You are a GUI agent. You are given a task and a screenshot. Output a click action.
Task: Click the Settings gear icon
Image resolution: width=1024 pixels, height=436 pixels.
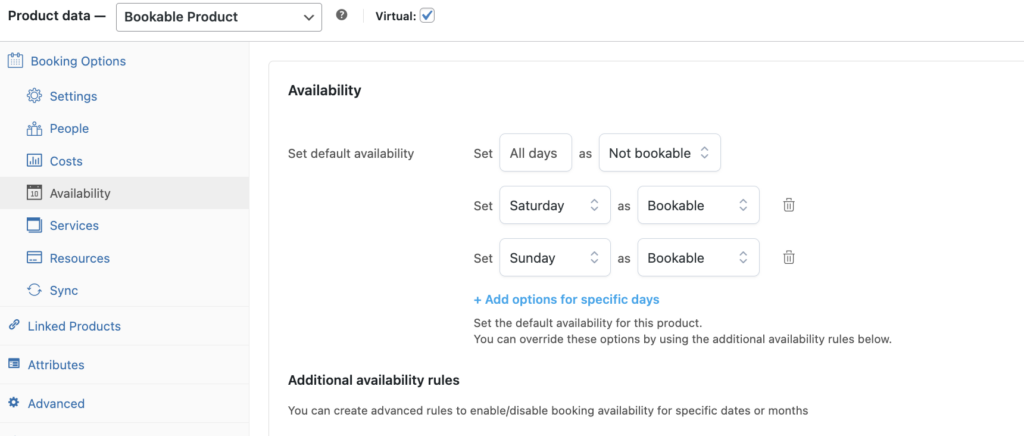tap(34, 96)
